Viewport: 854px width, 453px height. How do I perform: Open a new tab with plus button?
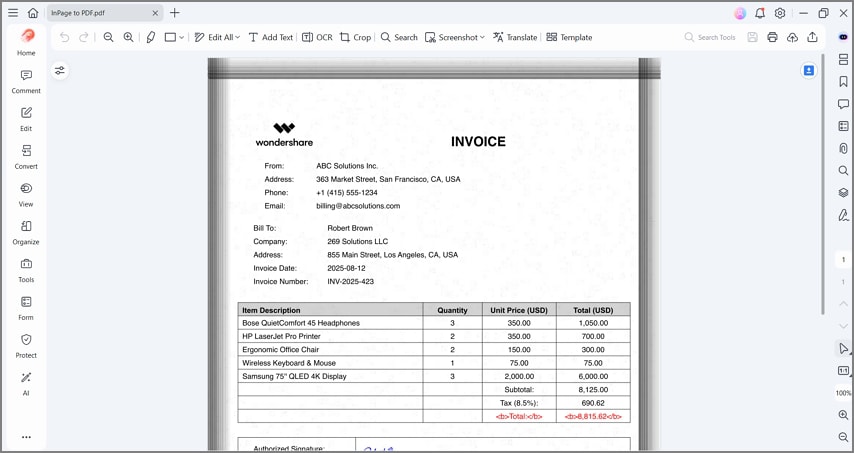pyautogui.click(x=175, y=13)
